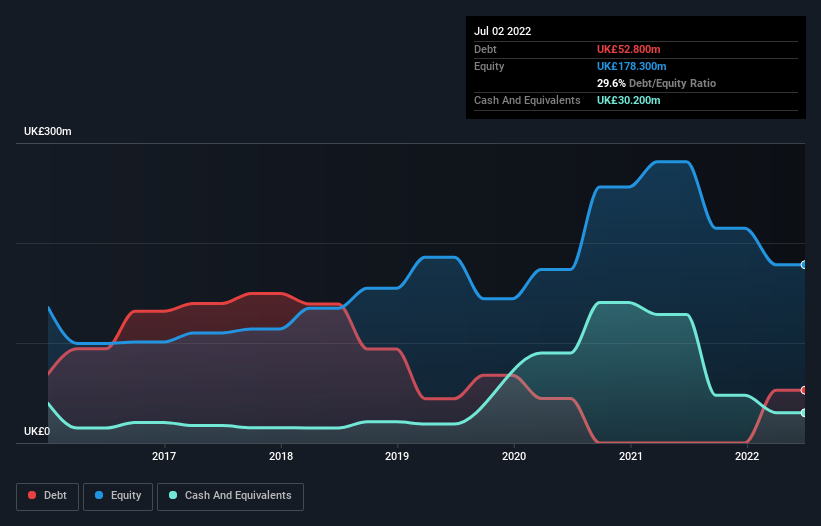Toggle the Cash And Equivalents legend button
Screen dimensions: 821x526
(x=230, y=496)
